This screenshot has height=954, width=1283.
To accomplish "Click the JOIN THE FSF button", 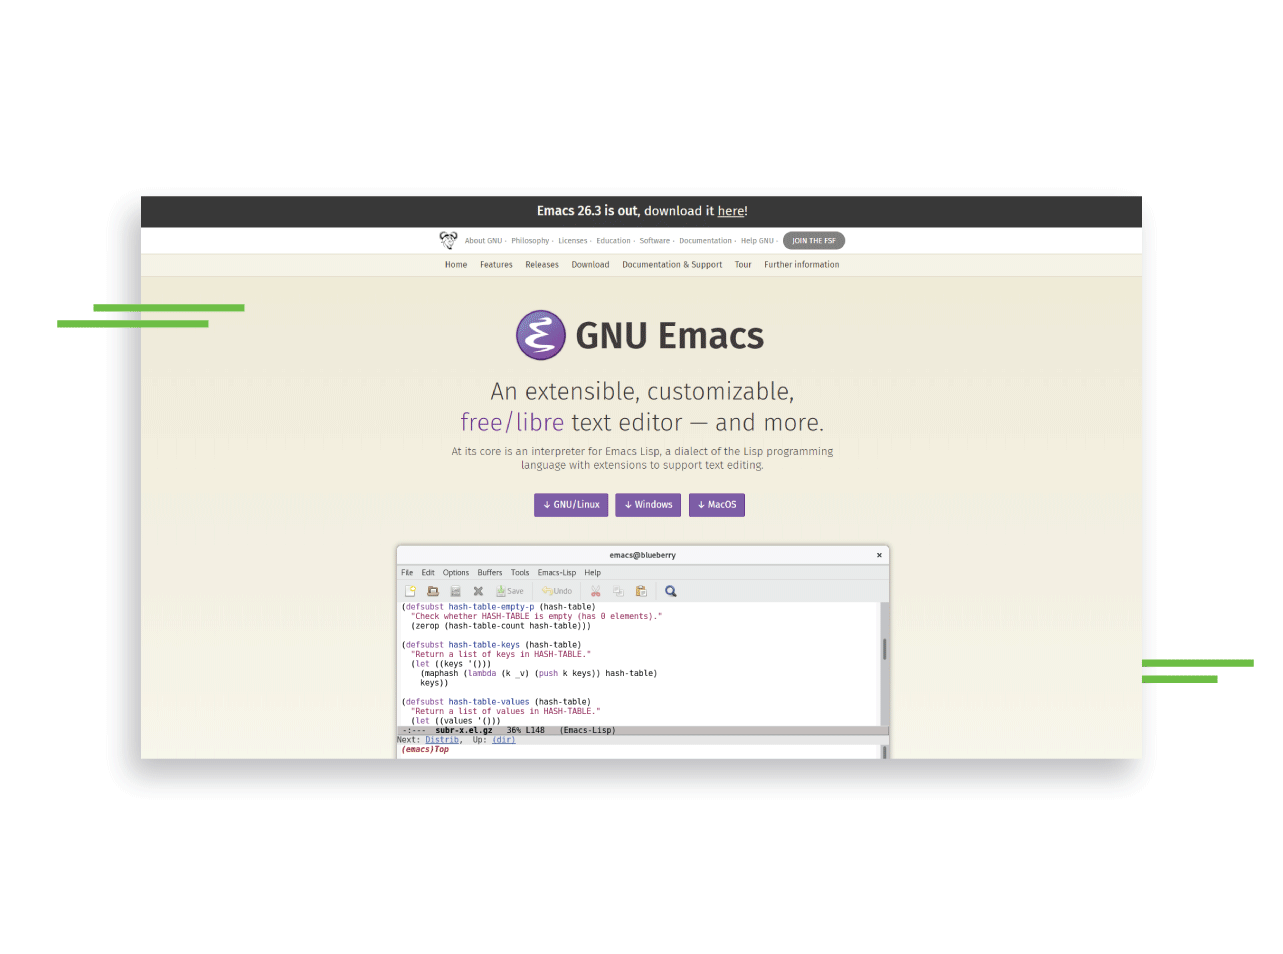I will click(x=814, y=241).
